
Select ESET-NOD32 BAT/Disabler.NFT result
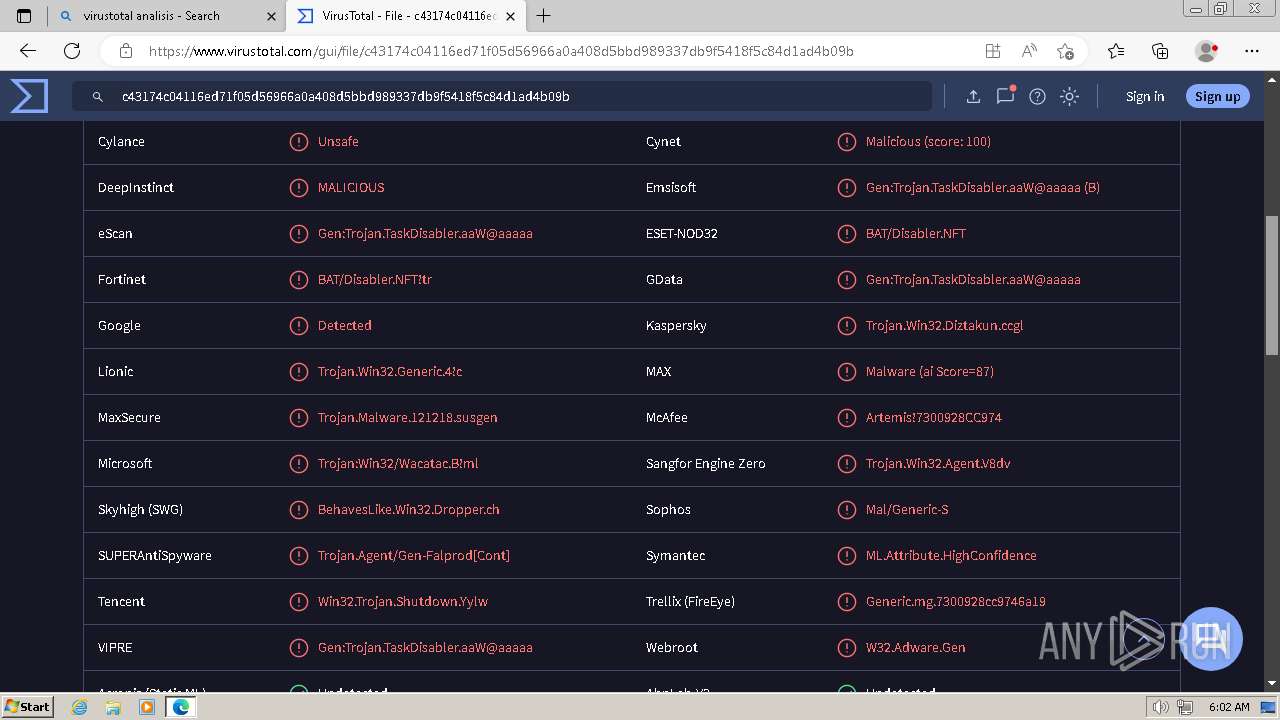916,233
